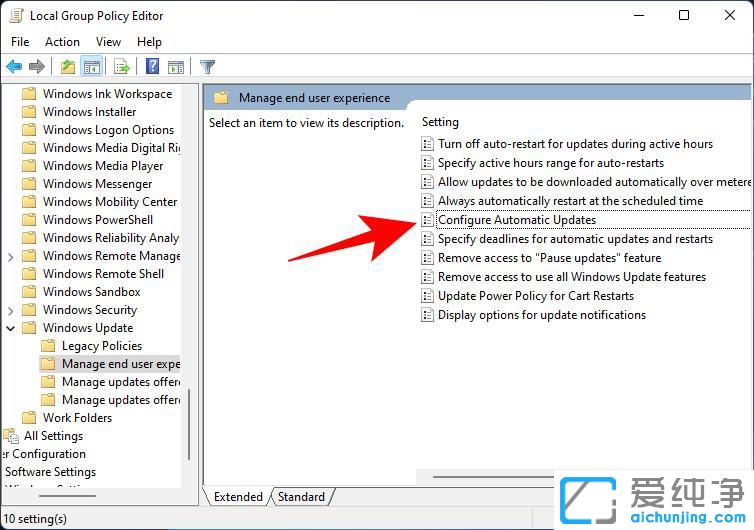Viewport: 754px width, 530px height.
Task: Click the Back arrow toolbar icon
Action: click(14, 66)
